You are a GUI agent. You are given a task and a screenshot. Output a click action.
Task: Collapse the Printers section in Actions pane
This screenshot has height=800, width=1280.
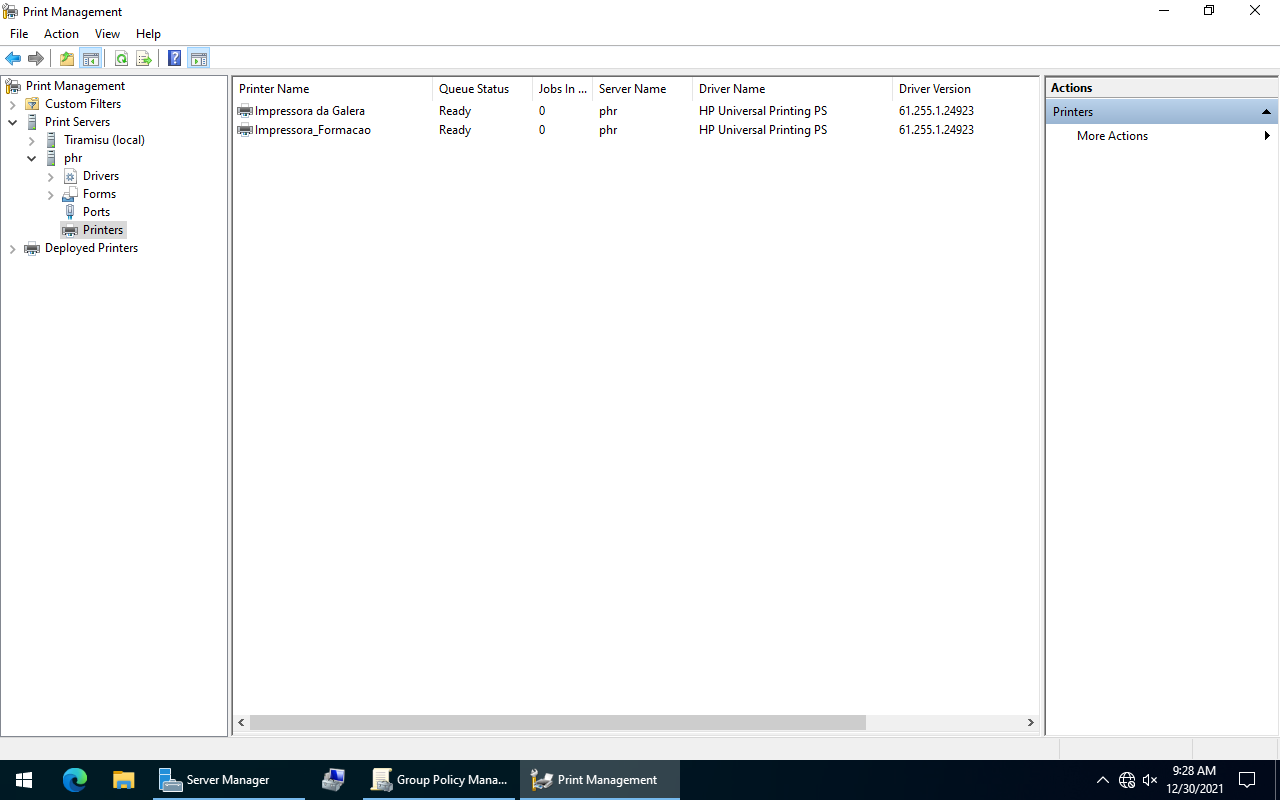pyautogui.click(x=1266, y=112)
